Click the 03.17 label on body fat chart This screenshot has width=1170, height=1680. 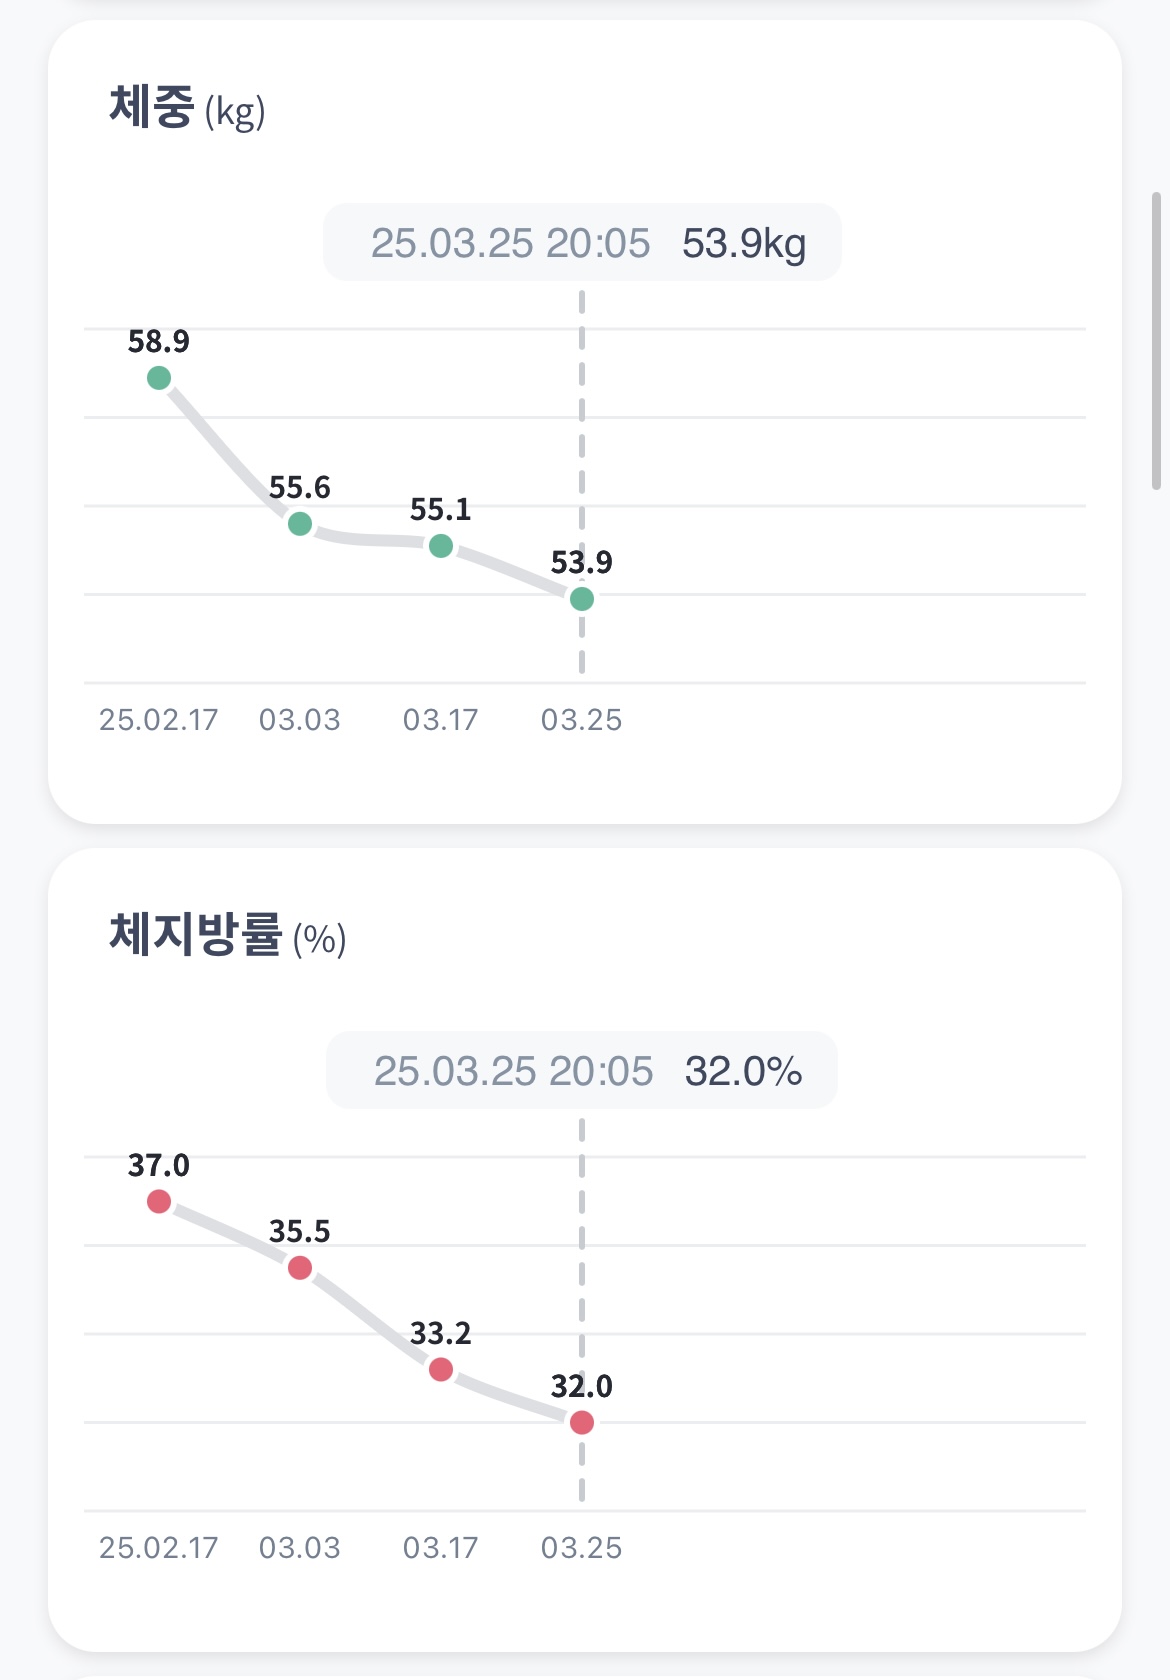tap(441, 1548)
